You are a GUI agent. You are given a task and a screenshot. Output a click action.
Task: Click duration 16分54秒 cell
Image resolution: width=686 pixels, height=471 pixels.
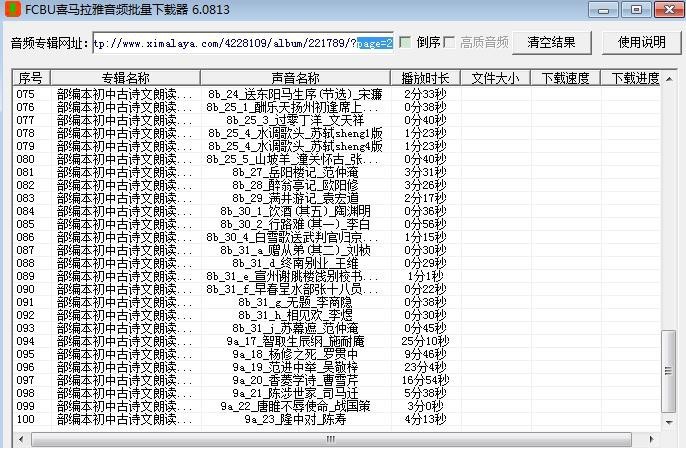[x=425, y=380]
